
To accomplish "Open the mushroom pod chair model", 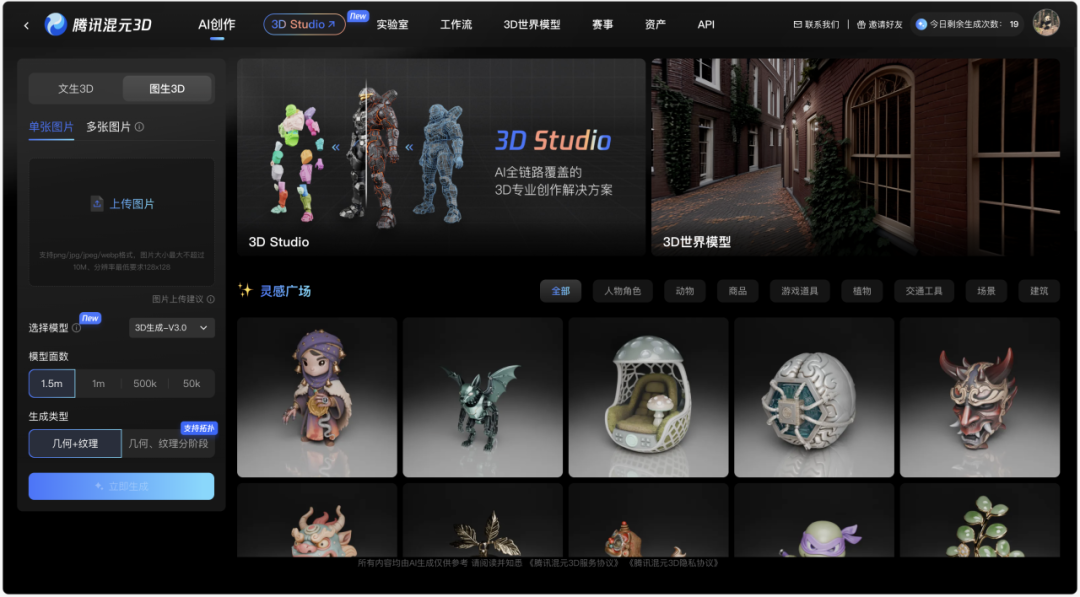I will click(648, 397).
